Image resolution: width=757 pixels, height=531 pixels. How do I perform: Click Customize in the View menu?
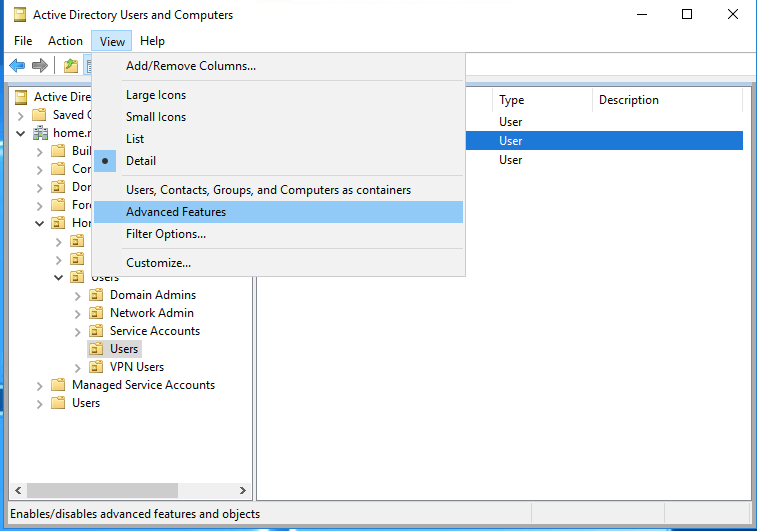[158, 263]
